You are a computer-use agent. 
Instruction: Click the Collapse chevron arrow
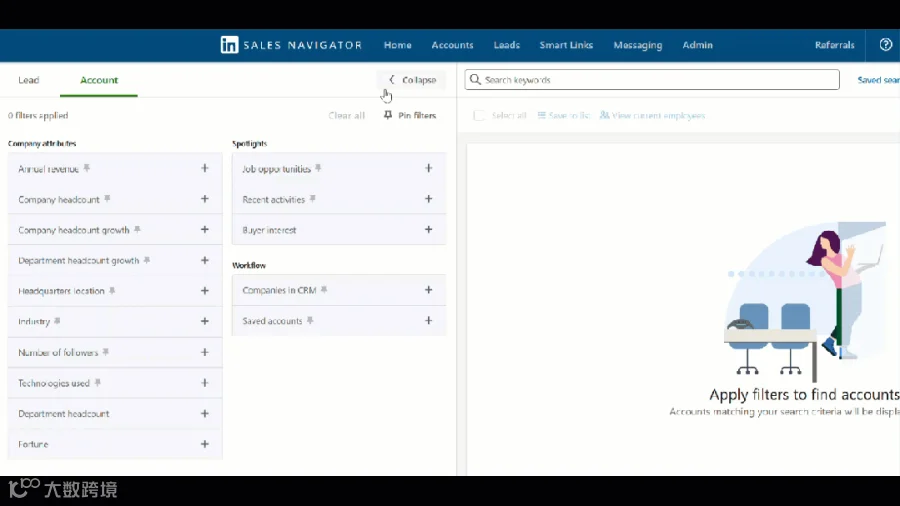pyautogui.click(x=391, y=80)
